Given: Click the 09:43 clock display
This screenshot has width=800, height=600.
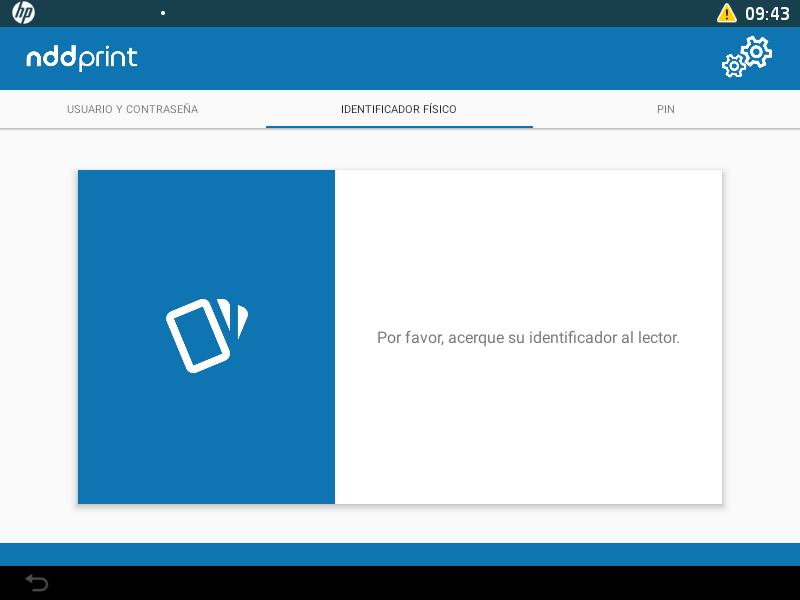Looking at the screenshot, I should coord(767,14).
